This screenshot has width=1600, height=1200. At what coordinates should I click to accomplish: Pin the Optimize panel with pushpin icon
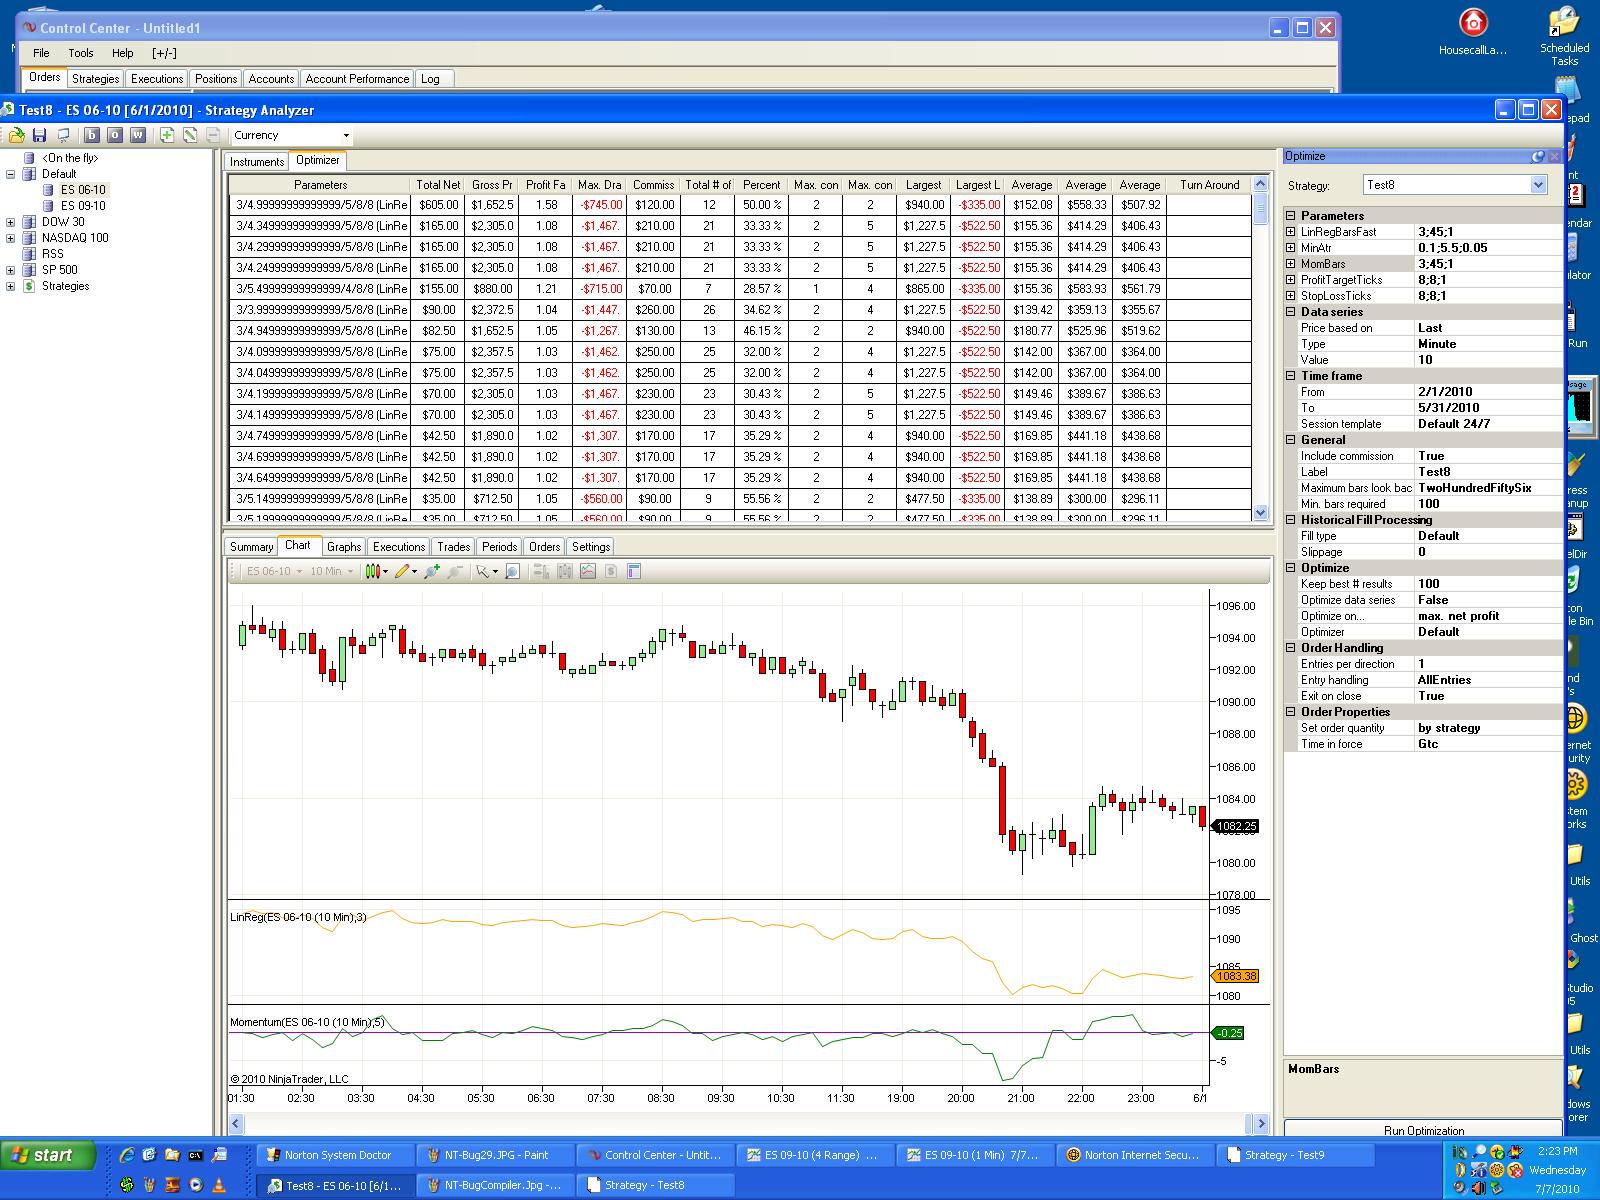[x=1538, y=156]
